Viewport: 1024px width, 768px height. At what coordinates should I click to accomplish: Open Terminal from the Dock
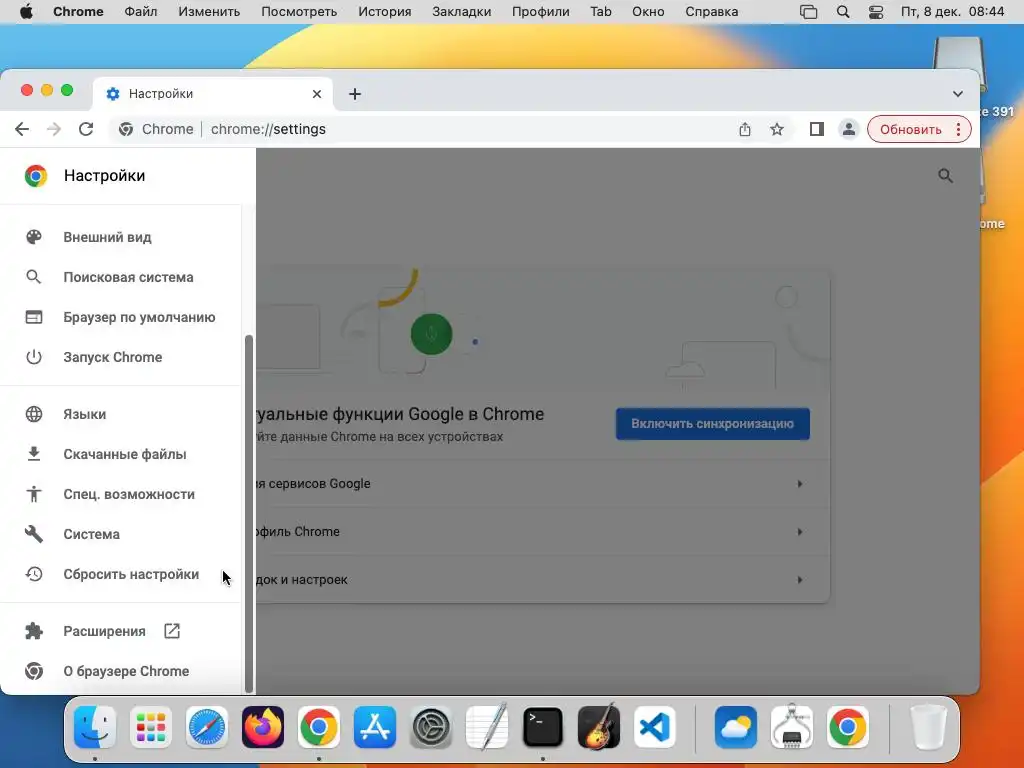click(543, 727)
